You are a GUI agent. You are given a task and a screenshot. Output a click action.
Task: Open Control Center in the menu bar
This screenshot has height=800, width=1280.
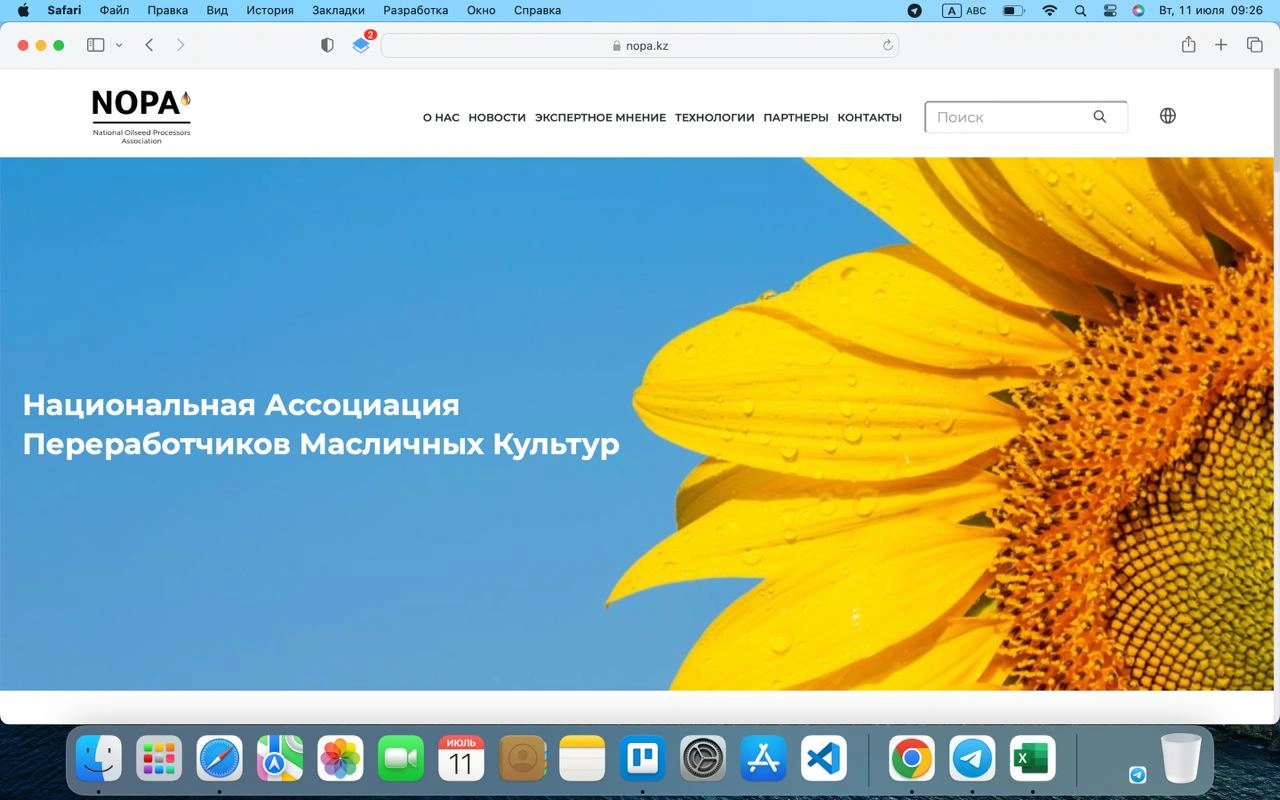tap(1110, 10)
